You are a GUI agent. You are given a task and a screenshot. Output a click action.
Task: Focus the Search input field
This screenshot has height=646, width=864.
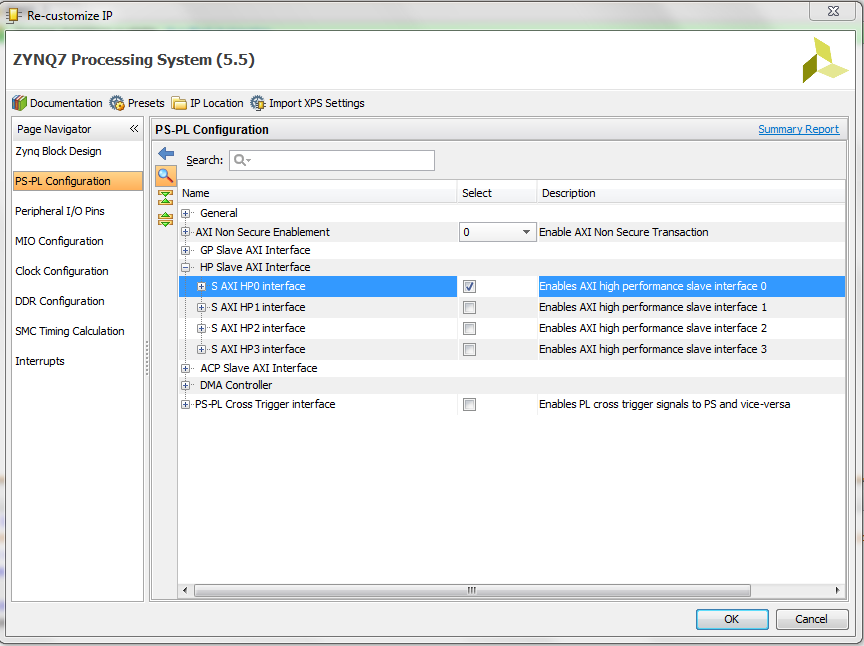(x=332, y=160)
